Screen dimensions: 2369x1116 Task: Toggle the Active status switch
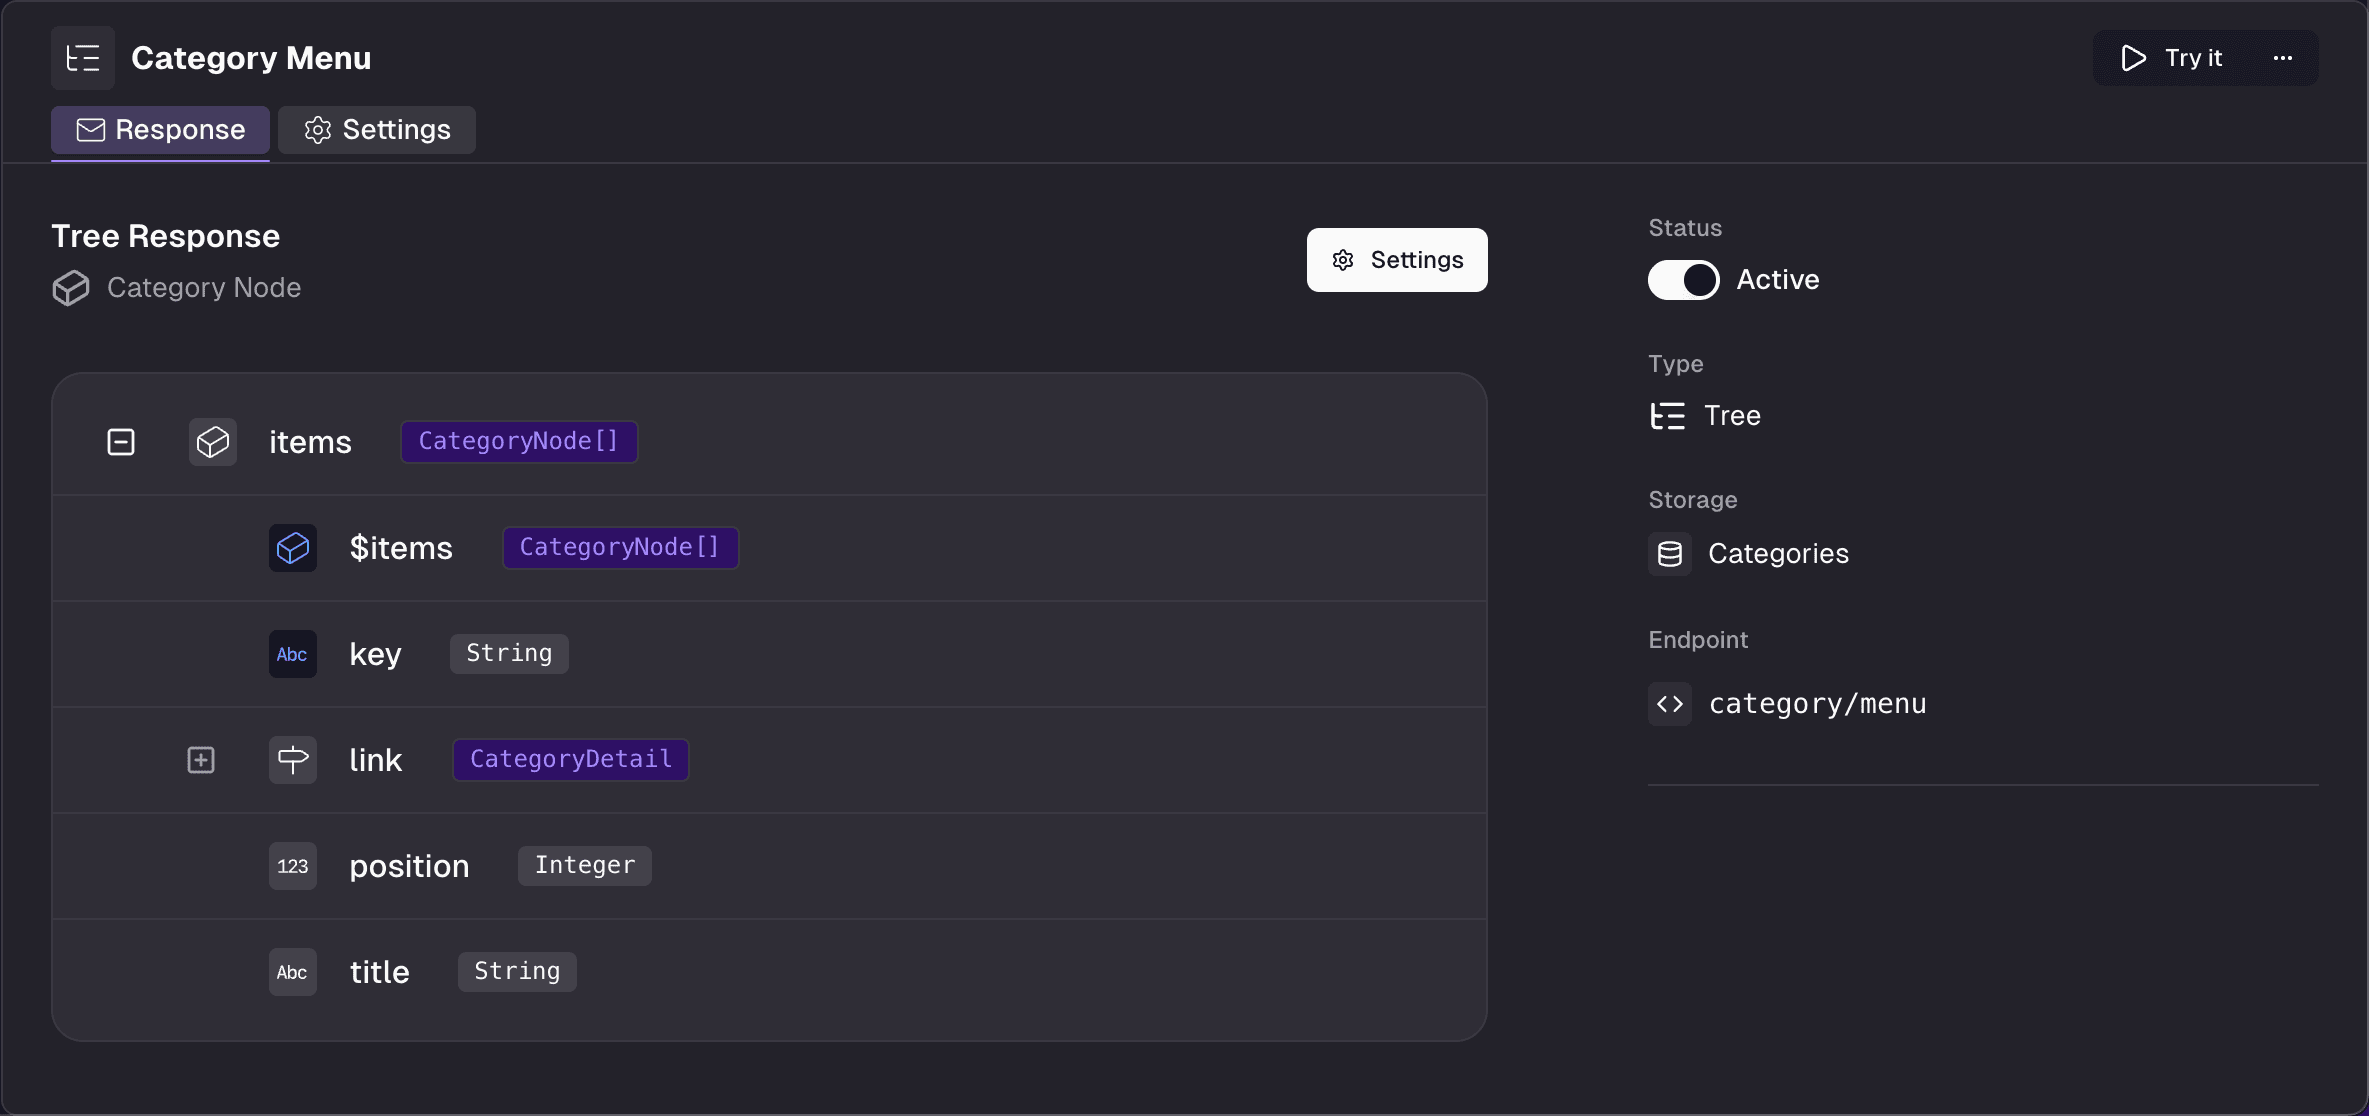click(x=1684, y=280)
